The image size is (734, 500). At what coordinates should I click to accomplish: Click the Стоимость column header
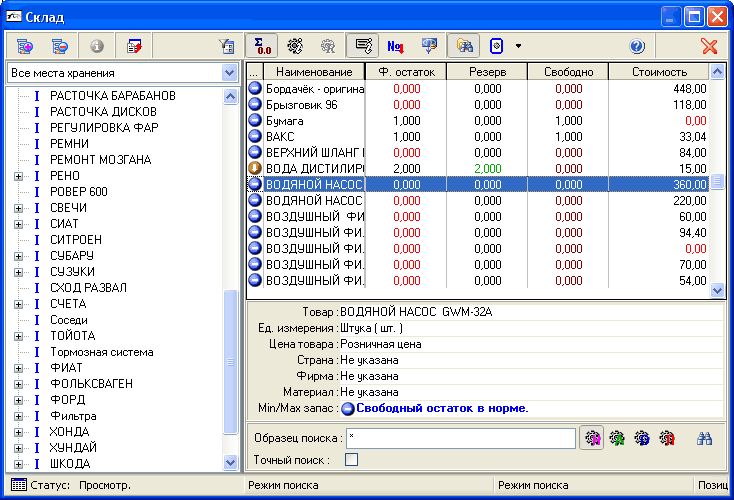[659, 72]
